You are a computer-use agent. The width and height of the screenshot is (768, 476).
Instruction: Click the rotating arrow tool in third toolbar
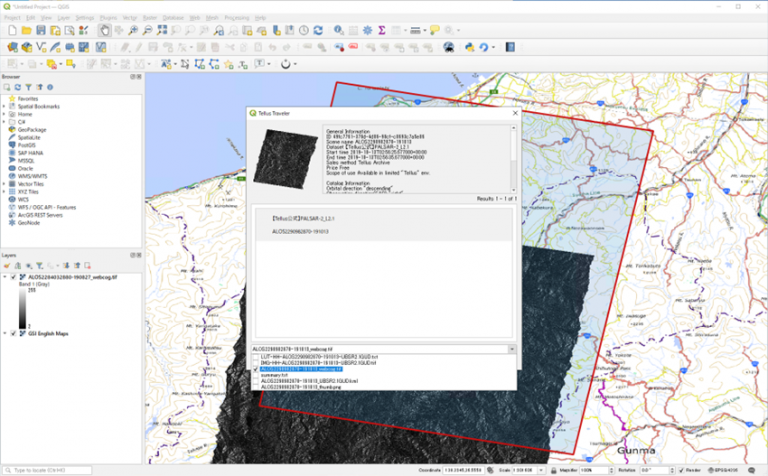point(286,64)
